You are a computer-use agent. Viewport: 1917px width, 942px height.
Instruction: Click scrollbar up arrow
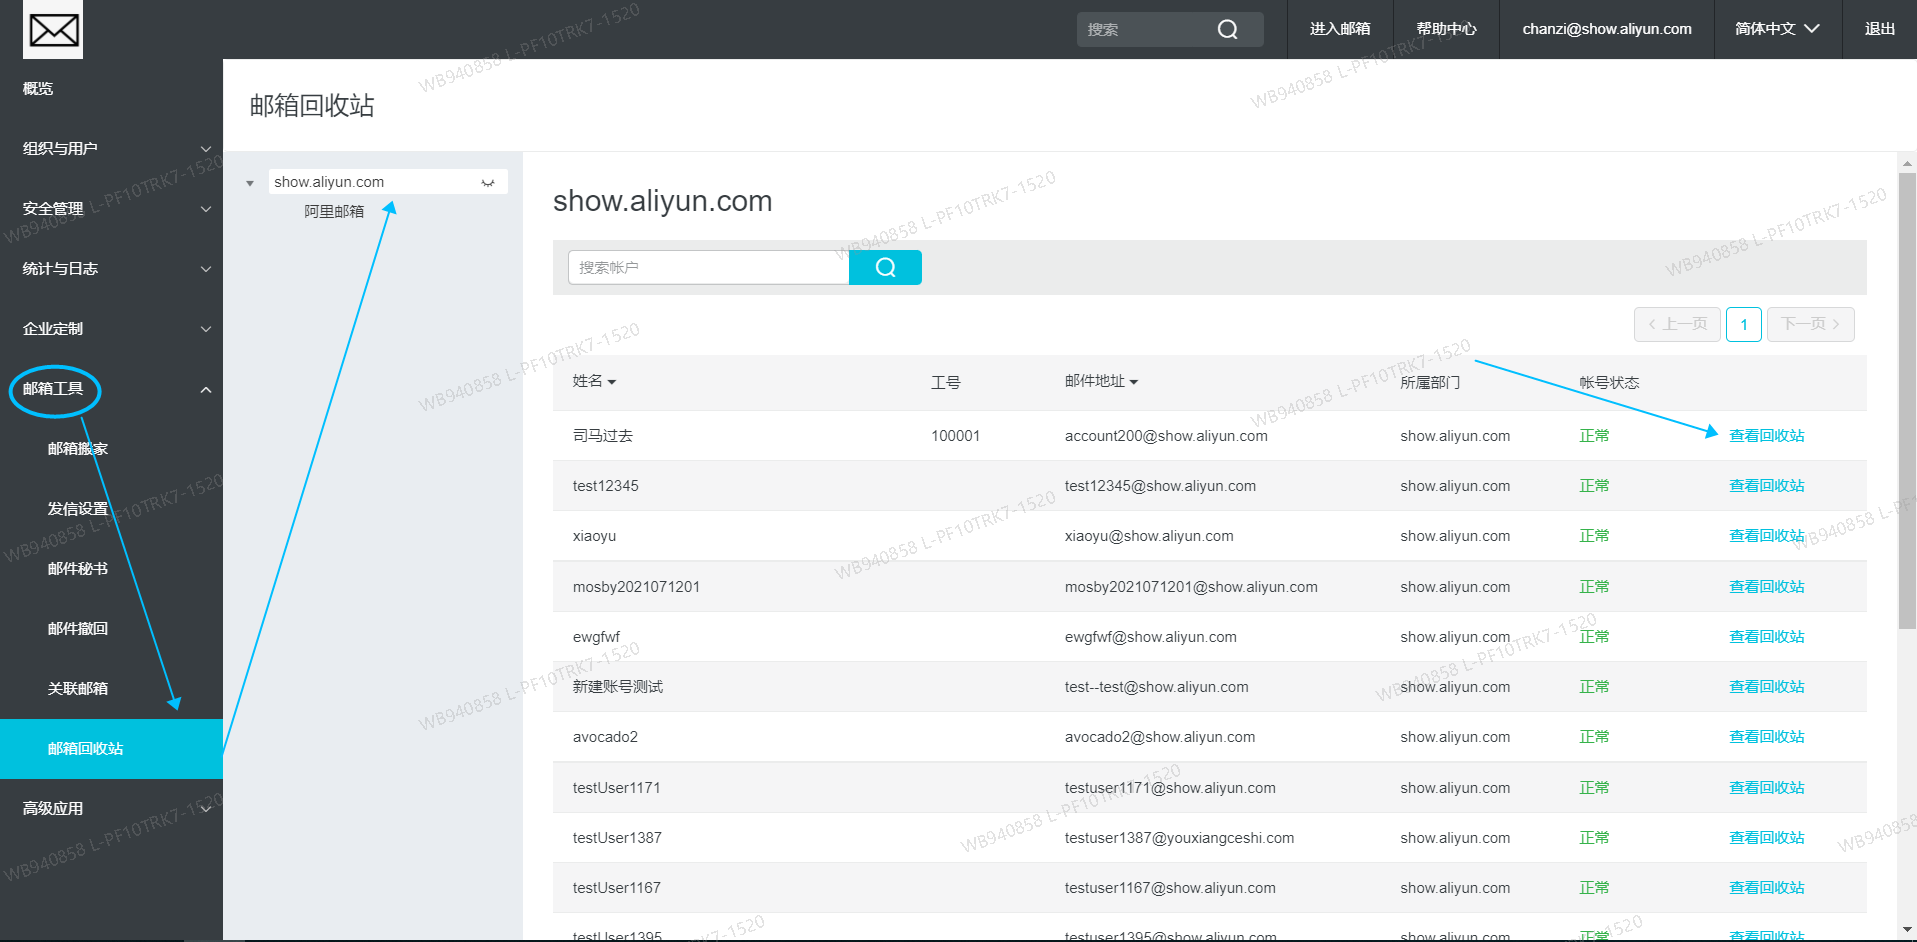[x=1907, y=162]
